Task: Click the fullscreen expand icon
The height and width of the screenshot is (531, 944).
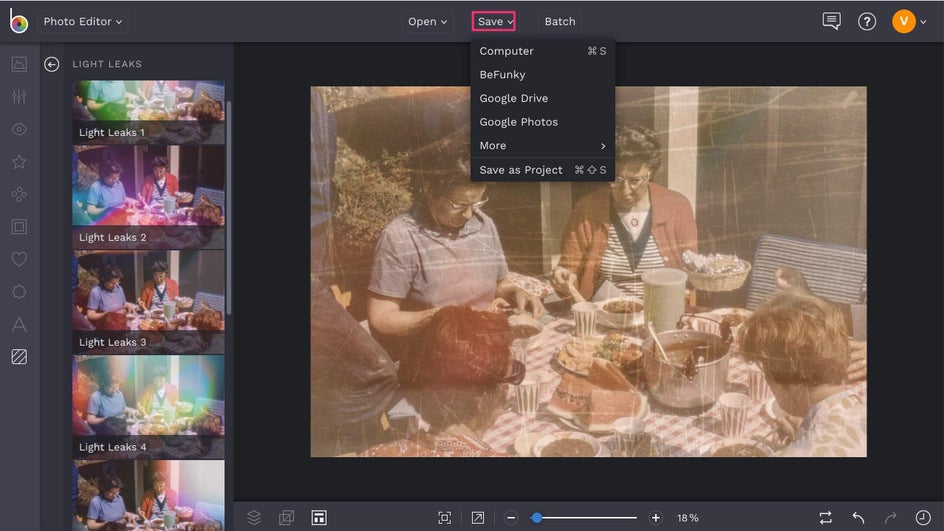Action: pos(477,518)
